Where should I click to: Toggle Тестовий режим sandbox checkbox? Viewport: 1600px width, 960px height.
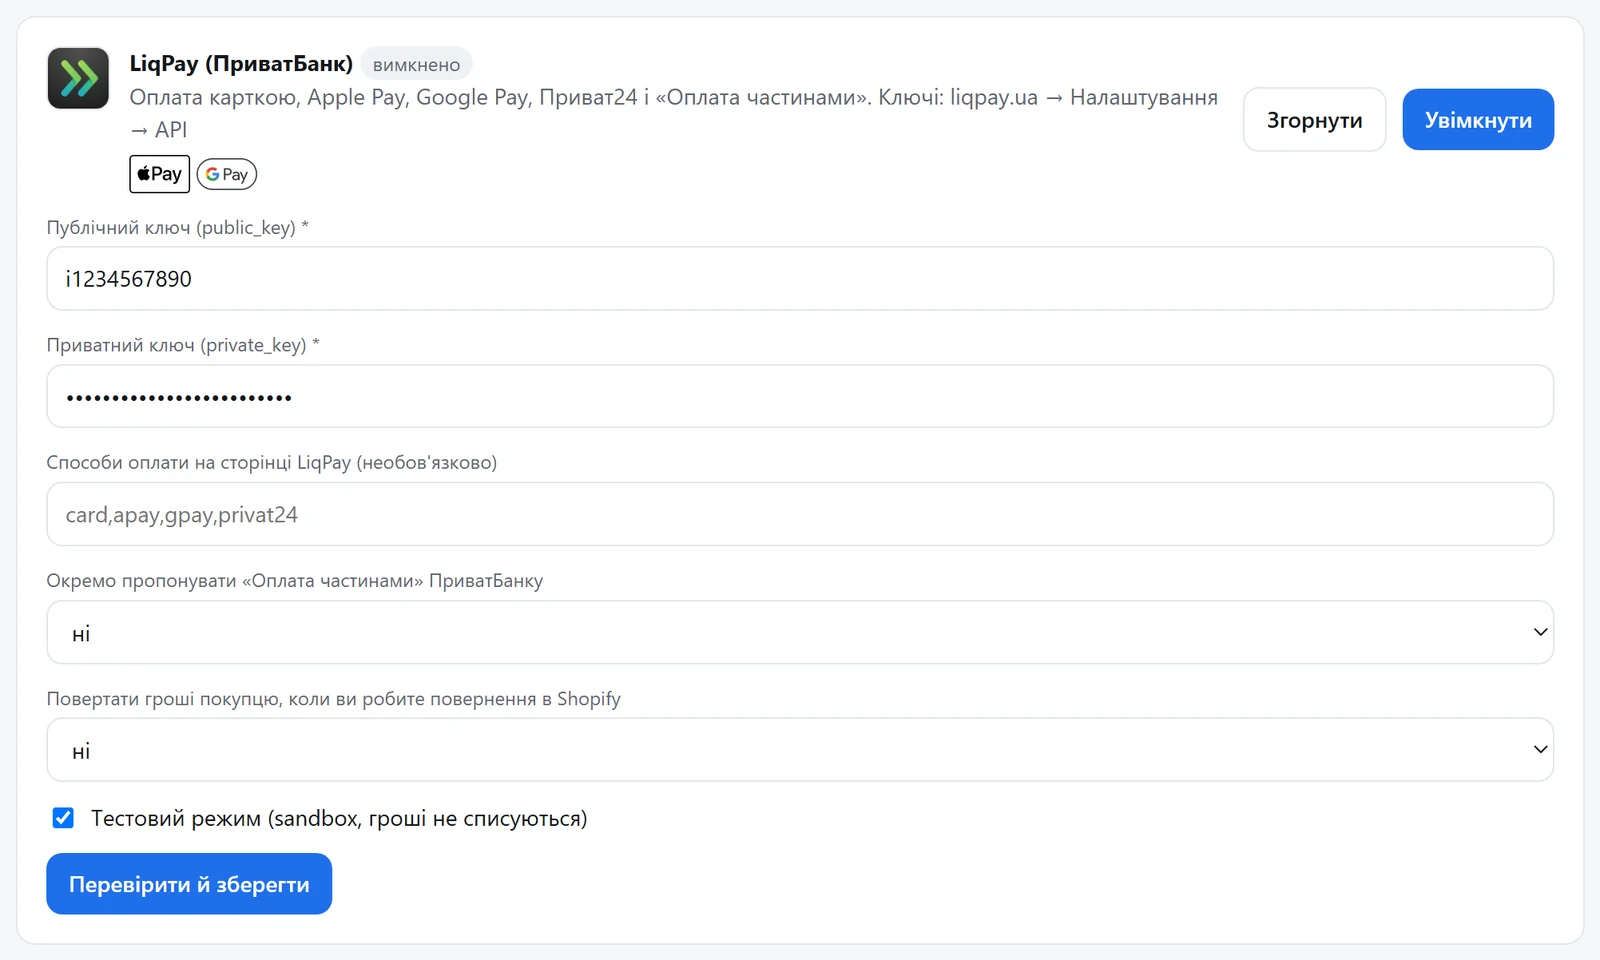63,818
